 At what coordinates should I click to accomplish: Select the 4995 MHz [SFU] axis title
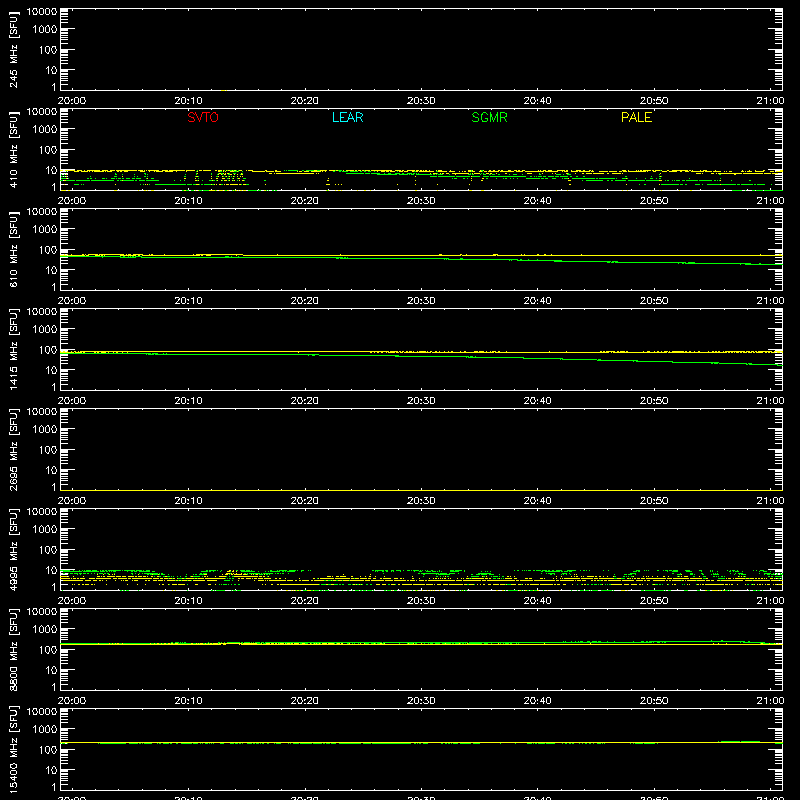[13, 549]
